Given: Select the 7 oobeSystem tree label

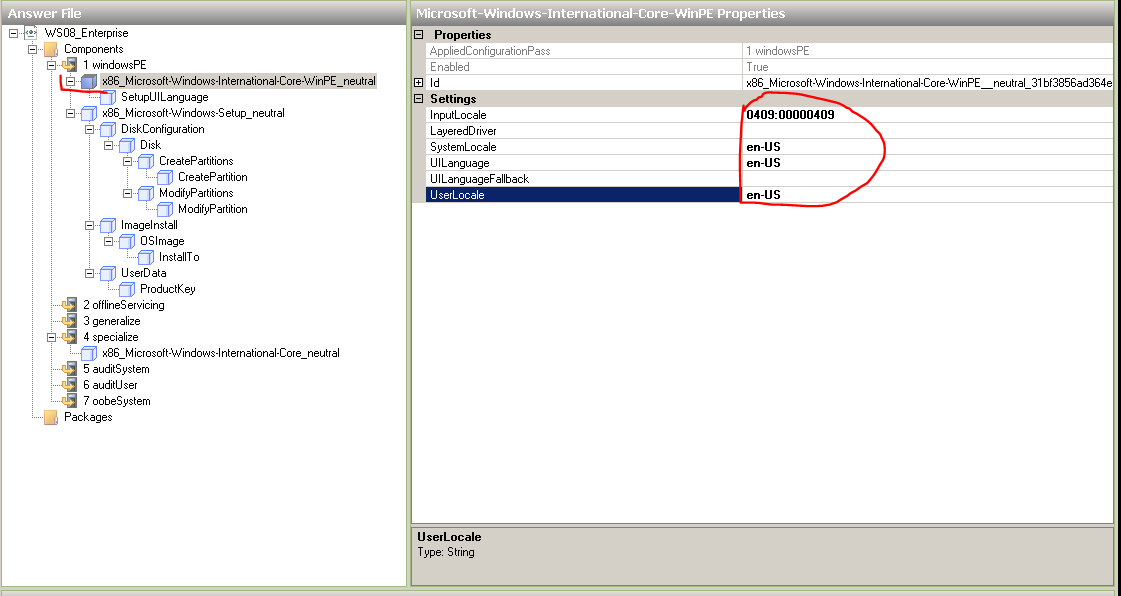Looking at the screenshot, I should point(117,402).
